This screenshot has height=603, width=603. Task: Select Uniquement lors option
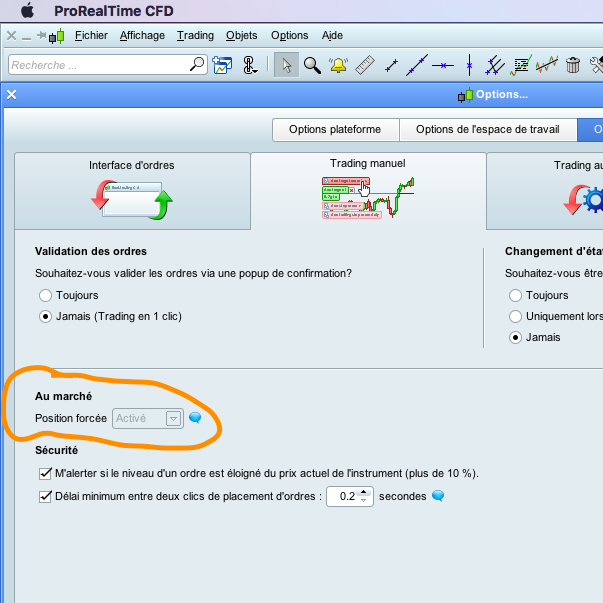tap(515, 316)
